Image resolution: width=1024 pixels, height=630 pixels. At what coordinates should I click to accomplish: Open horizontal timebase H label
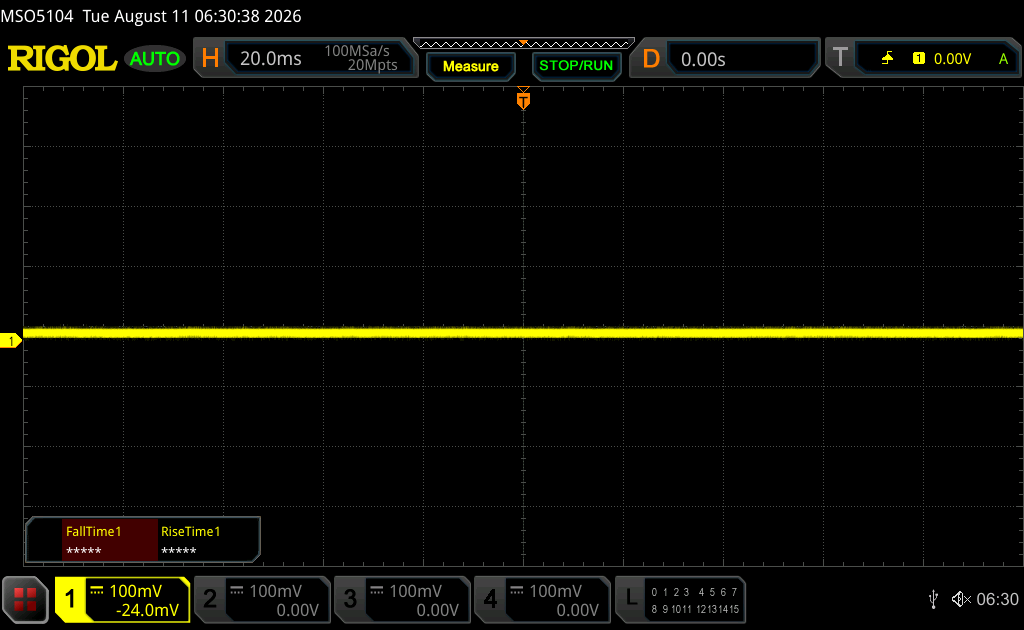[x=210, y=58]
